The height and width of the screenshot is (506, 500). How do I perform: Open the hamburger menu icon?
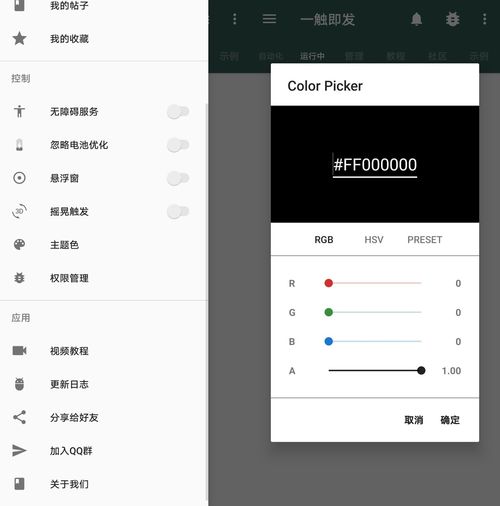click(269, 19)
